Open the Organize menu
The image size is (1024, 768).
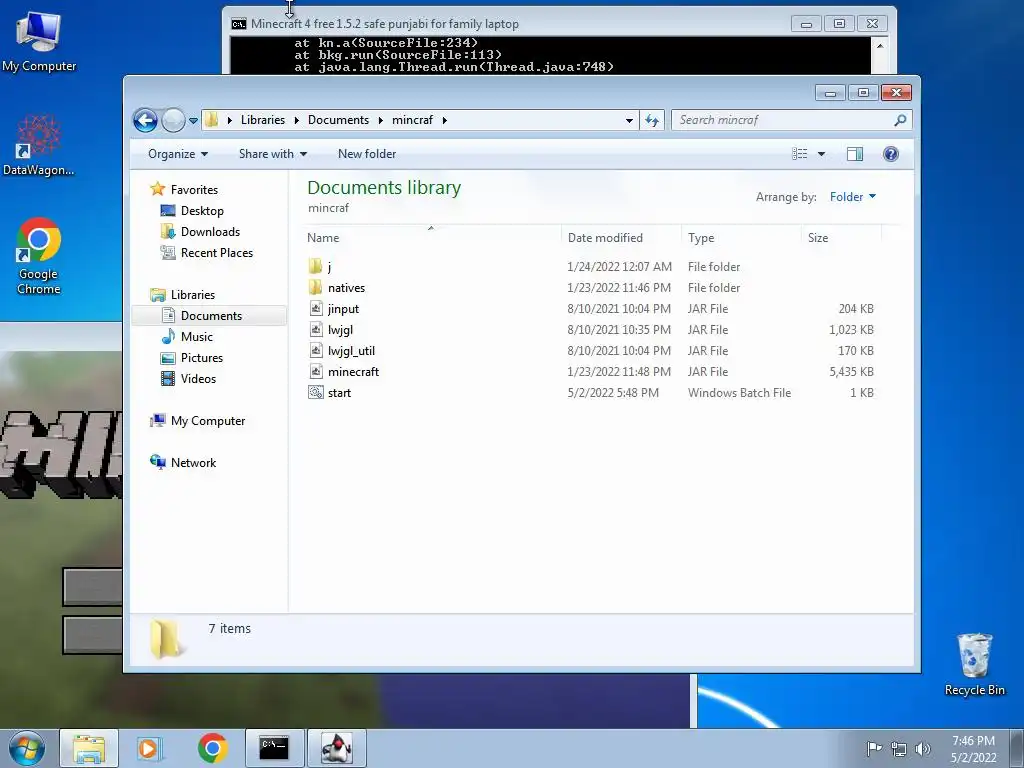point(178,154)
